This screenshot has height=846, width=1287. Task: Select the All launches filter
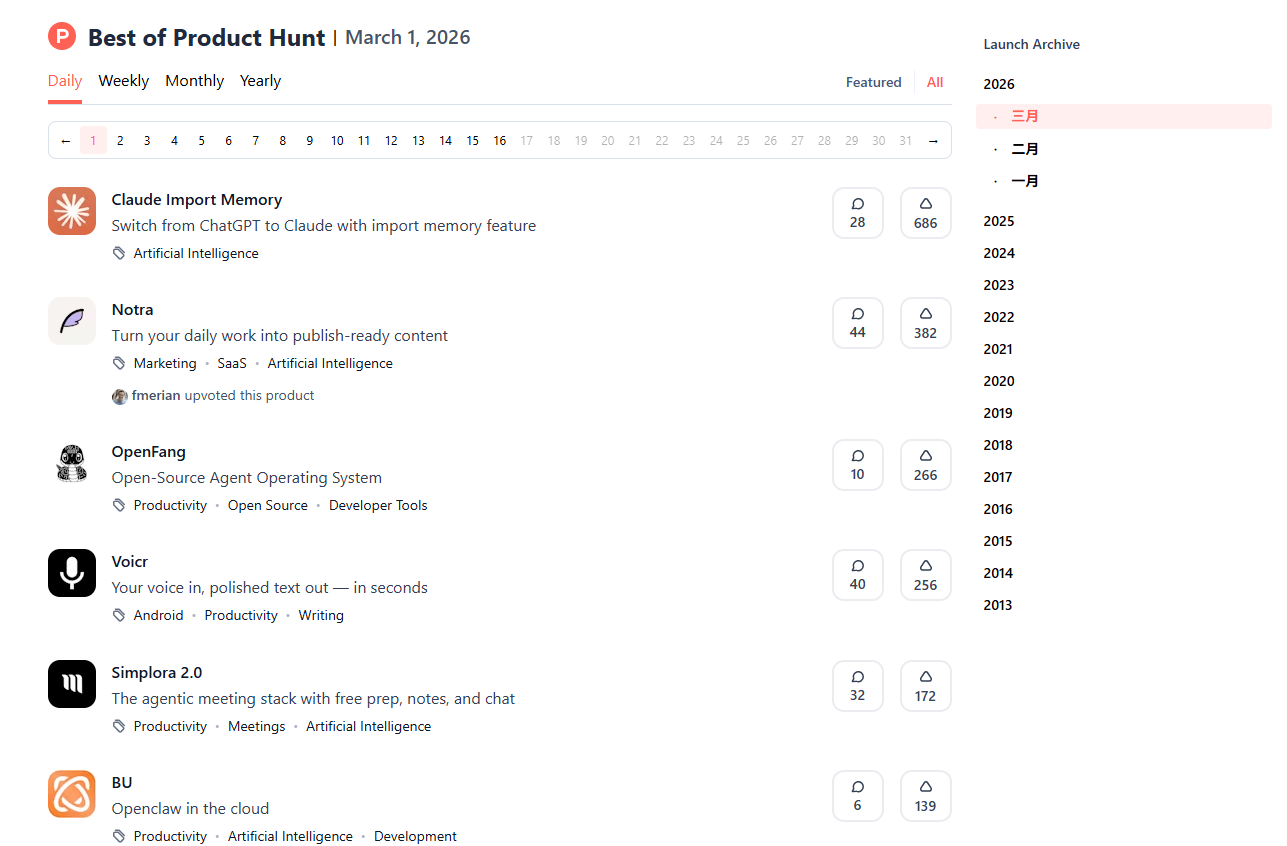(934, 83)
